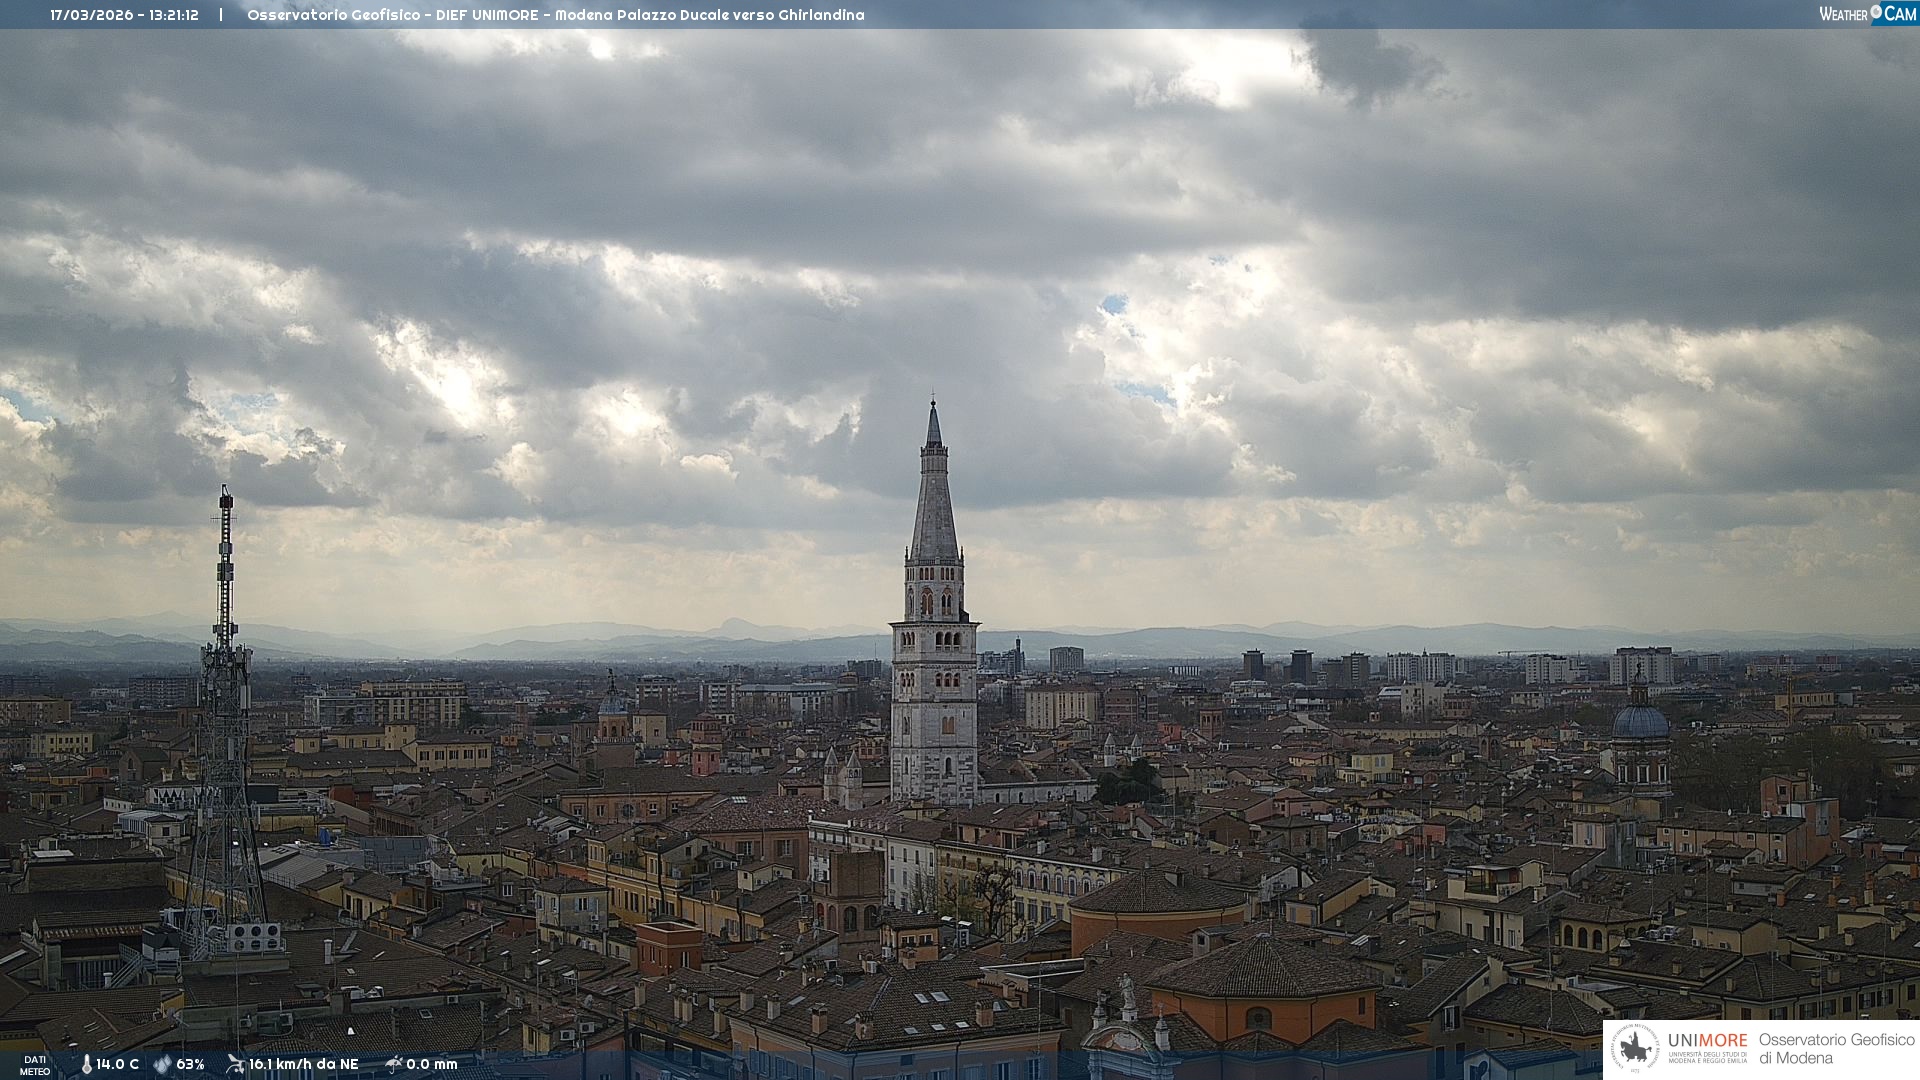Click the 16.1 km/h da NE wind reading
This screenshot has width=1920, height=1080.
(303, 1064)
